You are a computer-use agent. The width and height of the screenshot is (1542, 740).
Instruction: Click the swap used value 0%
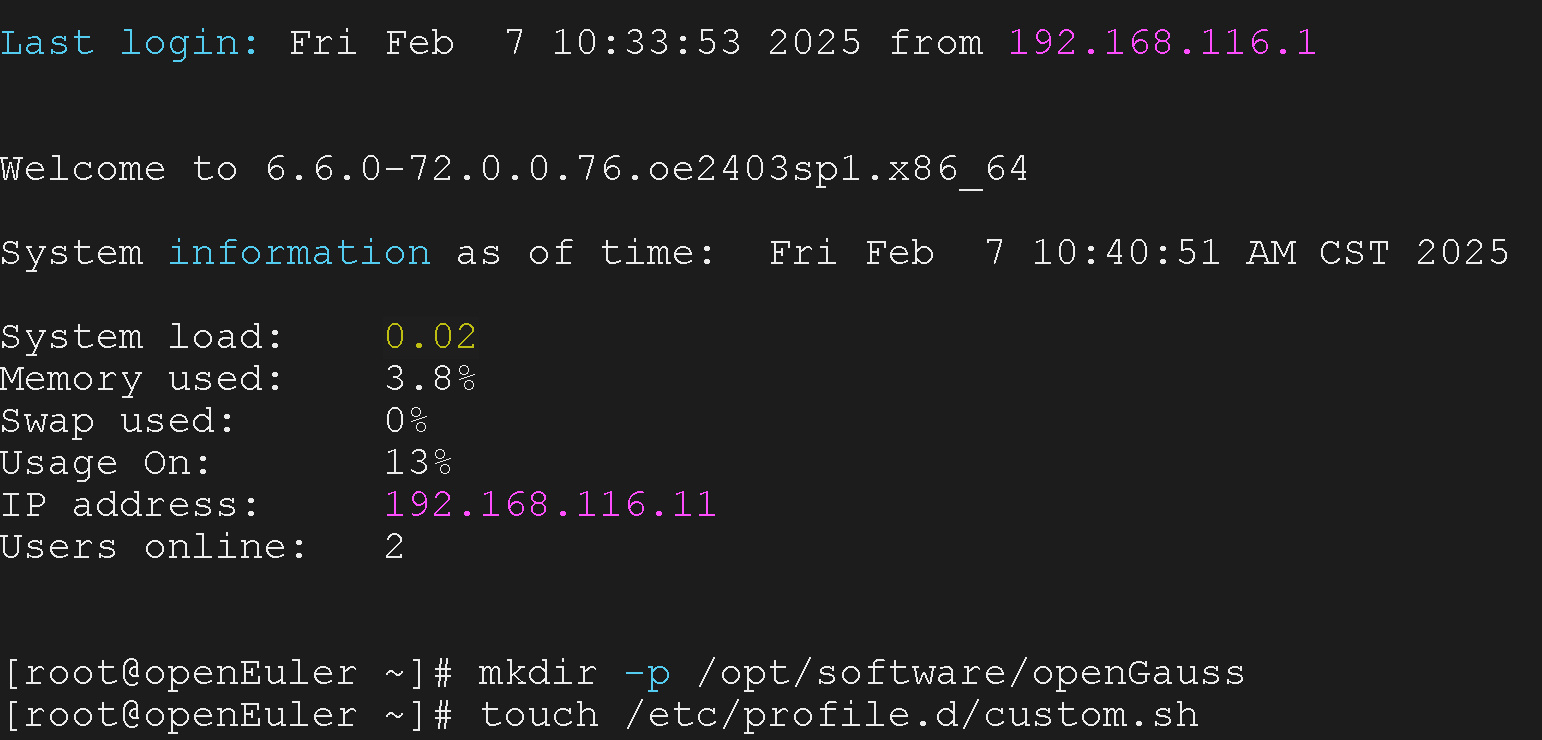[406, 421]
